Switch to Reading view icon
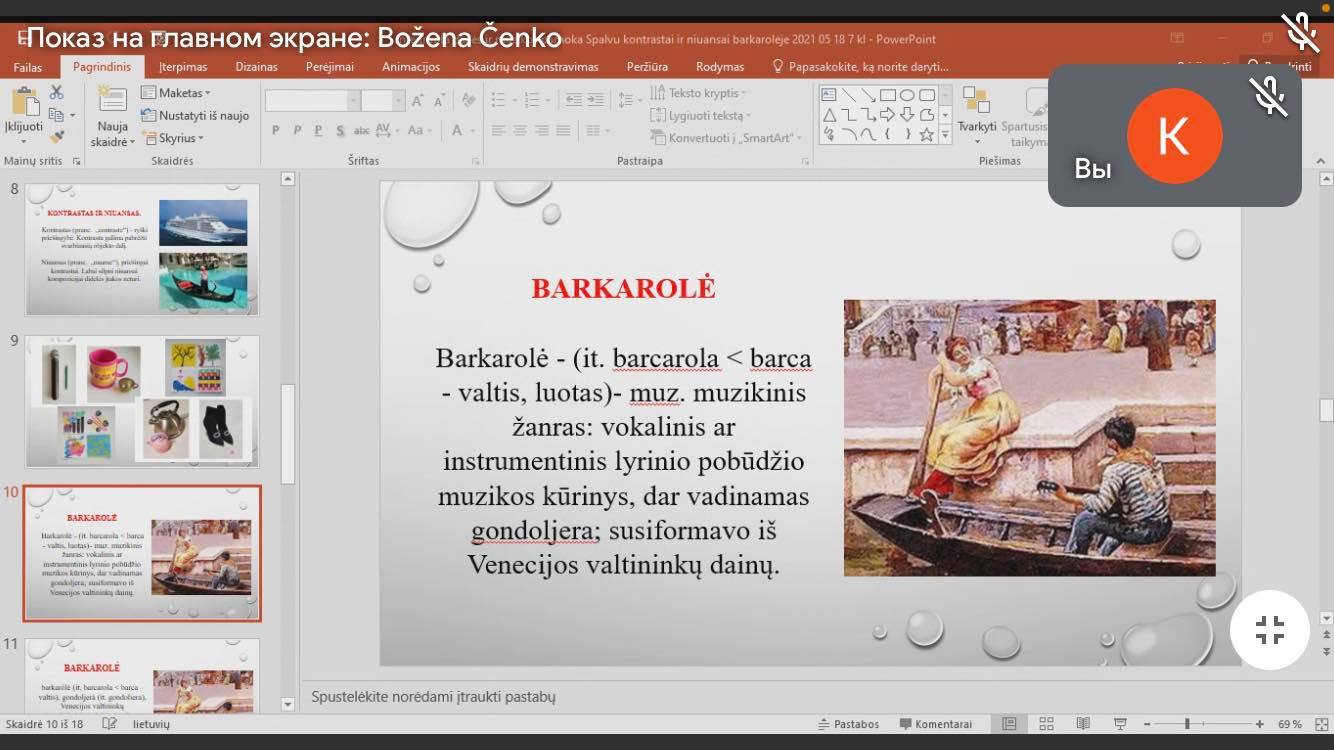 tap(1083, 724)
